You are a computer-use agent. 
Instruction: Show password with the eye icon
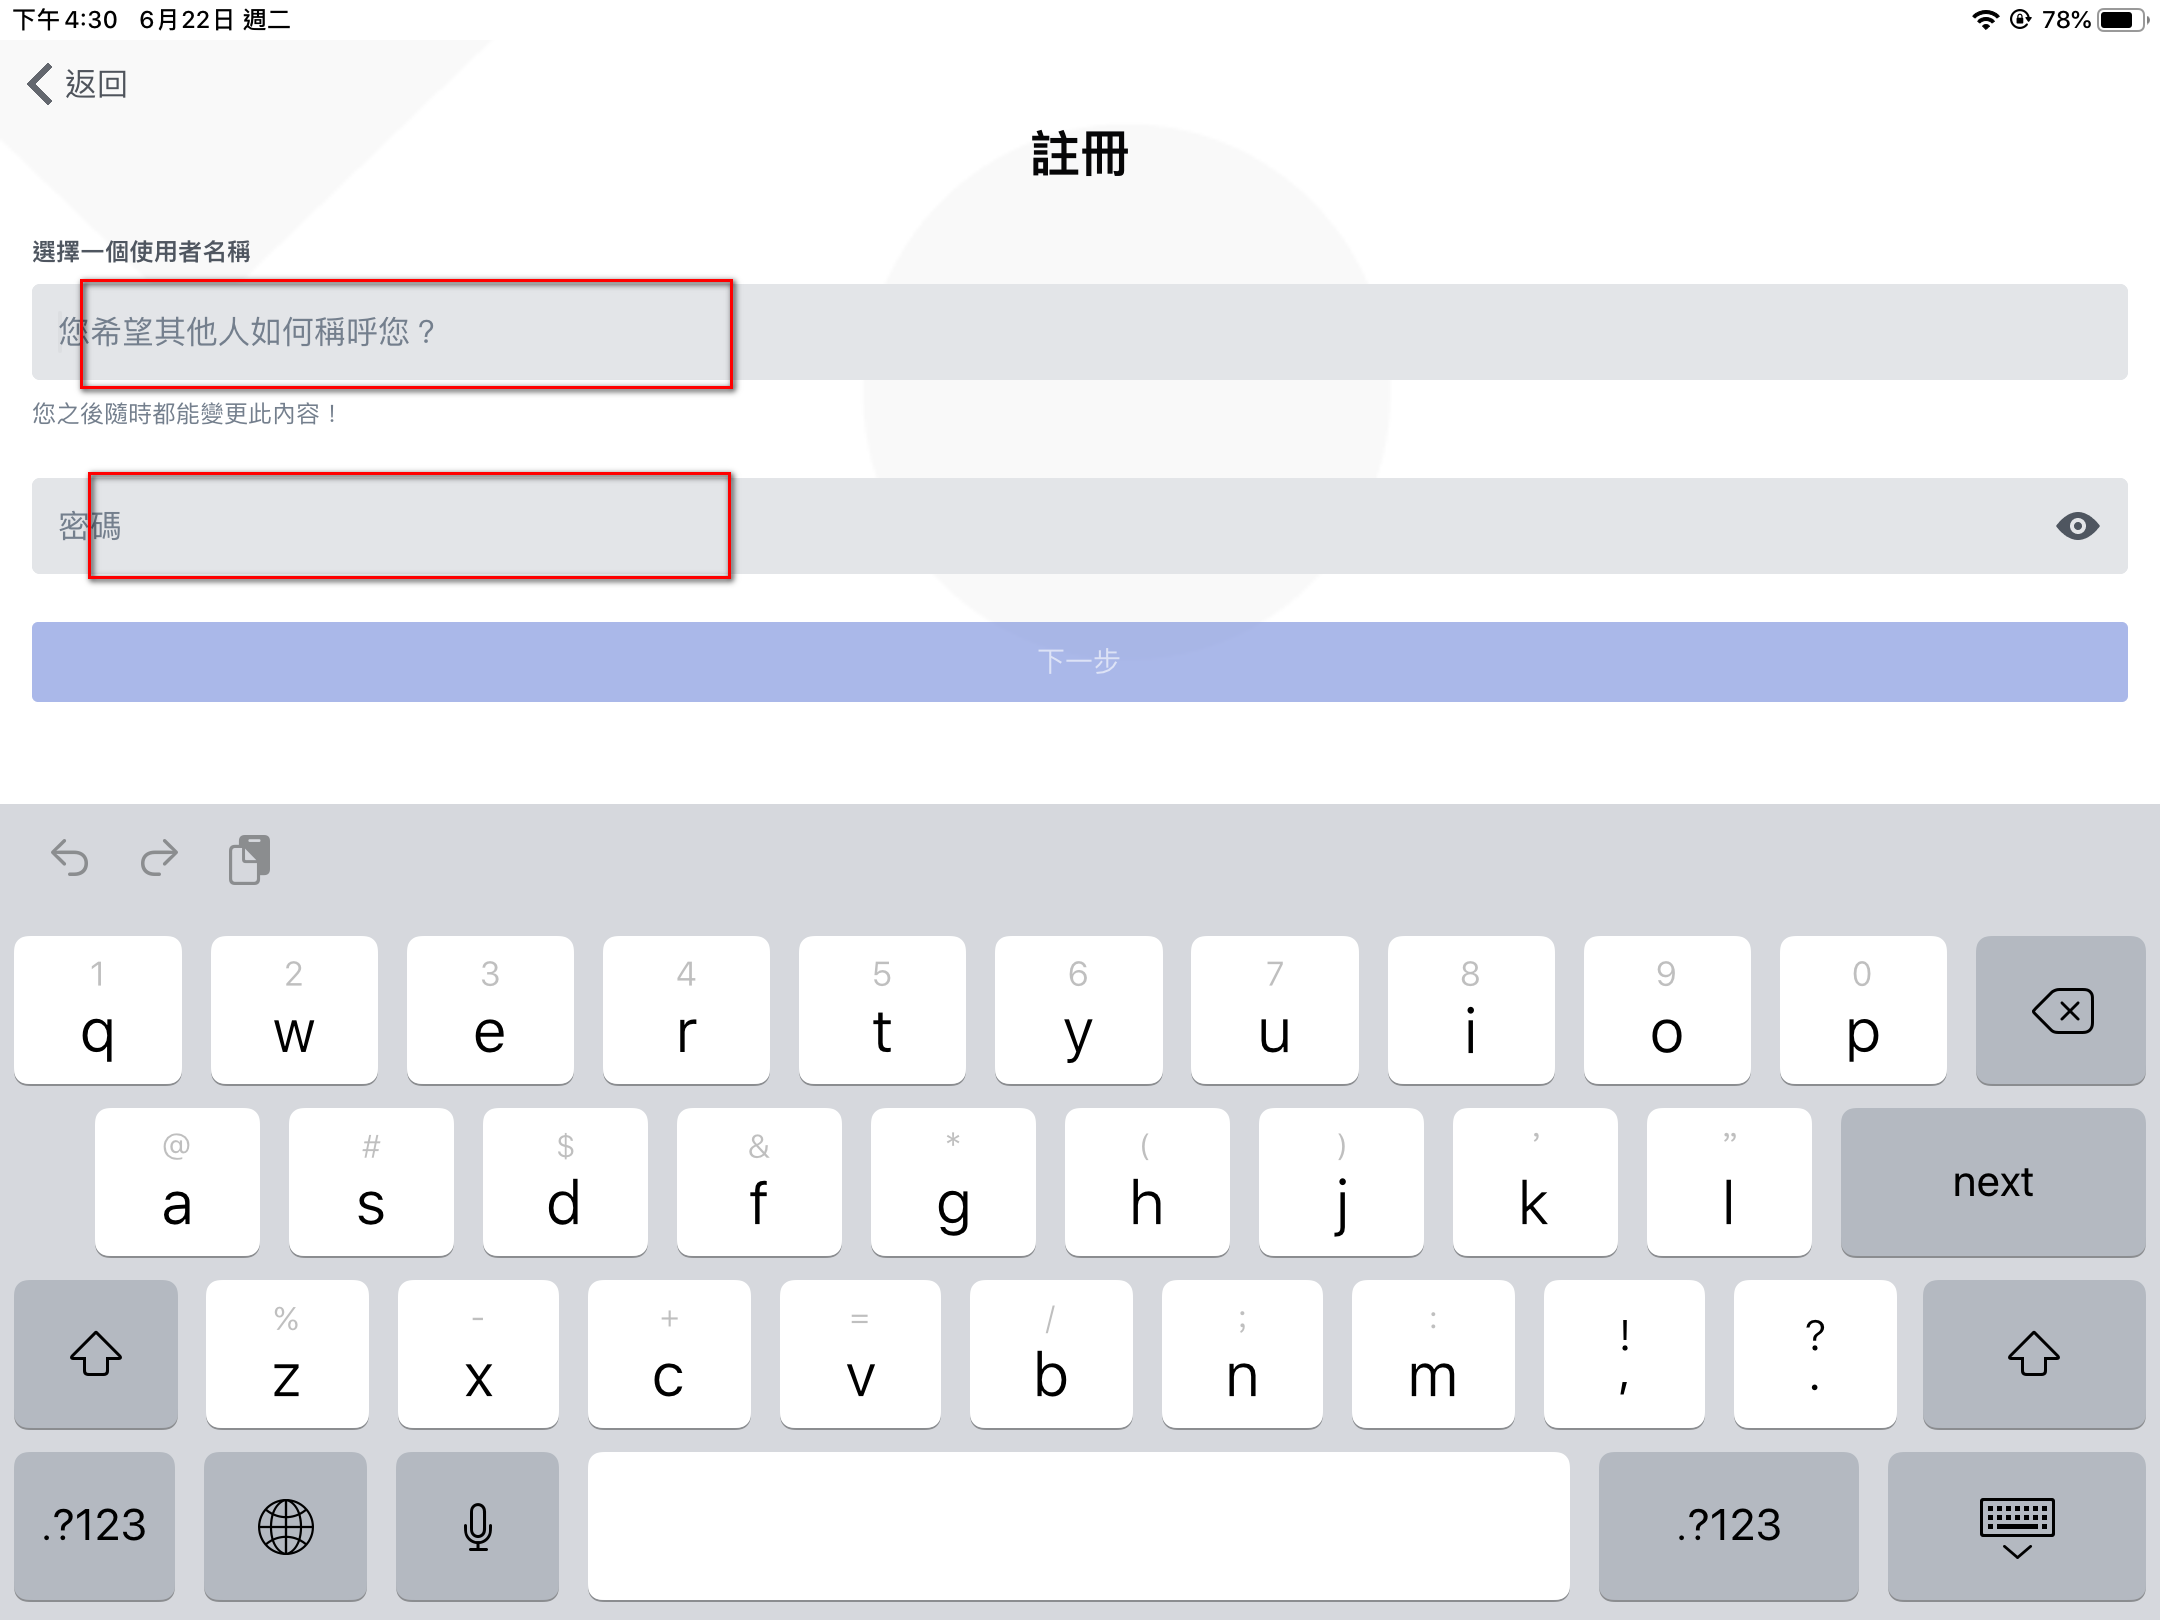(x=2077, y=526)
